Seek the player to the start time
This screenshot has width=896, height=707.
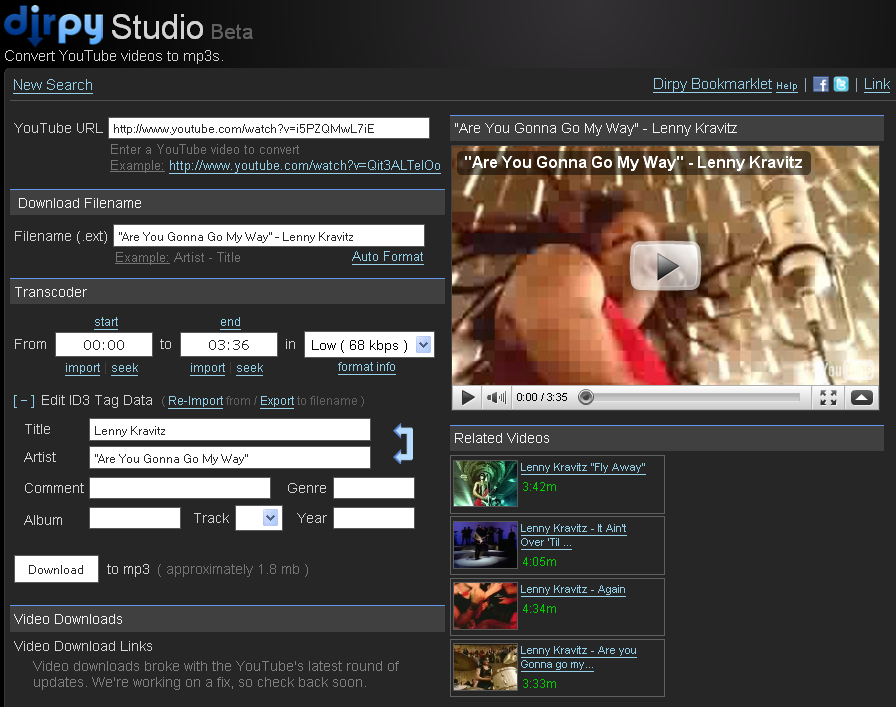tap(125, 368)
